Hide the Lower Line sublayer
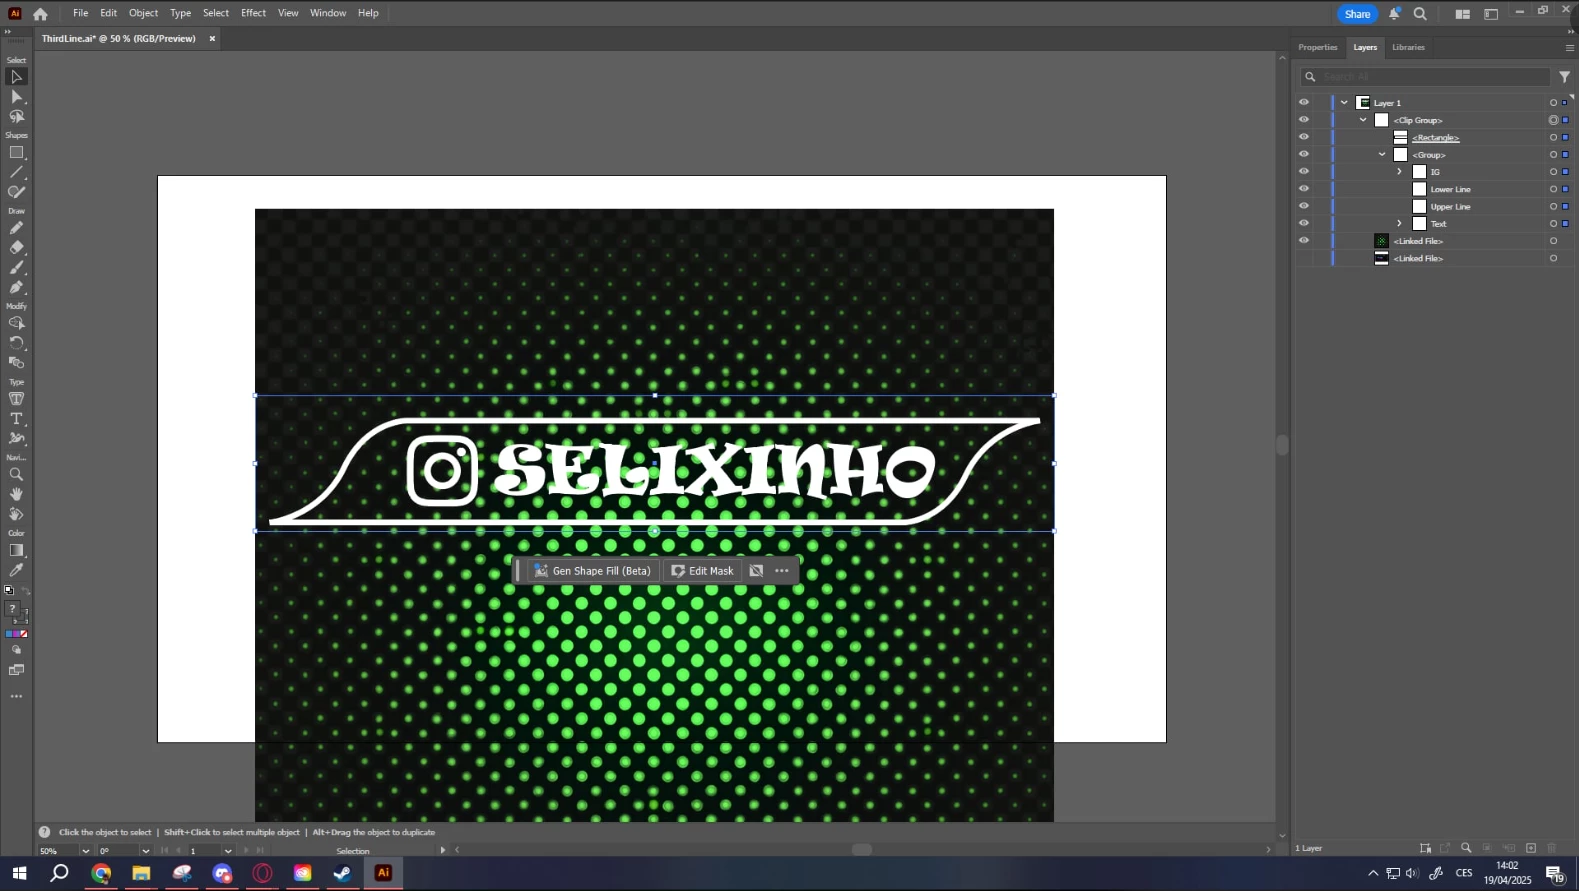1579x891 pixels. (1303, 189)
